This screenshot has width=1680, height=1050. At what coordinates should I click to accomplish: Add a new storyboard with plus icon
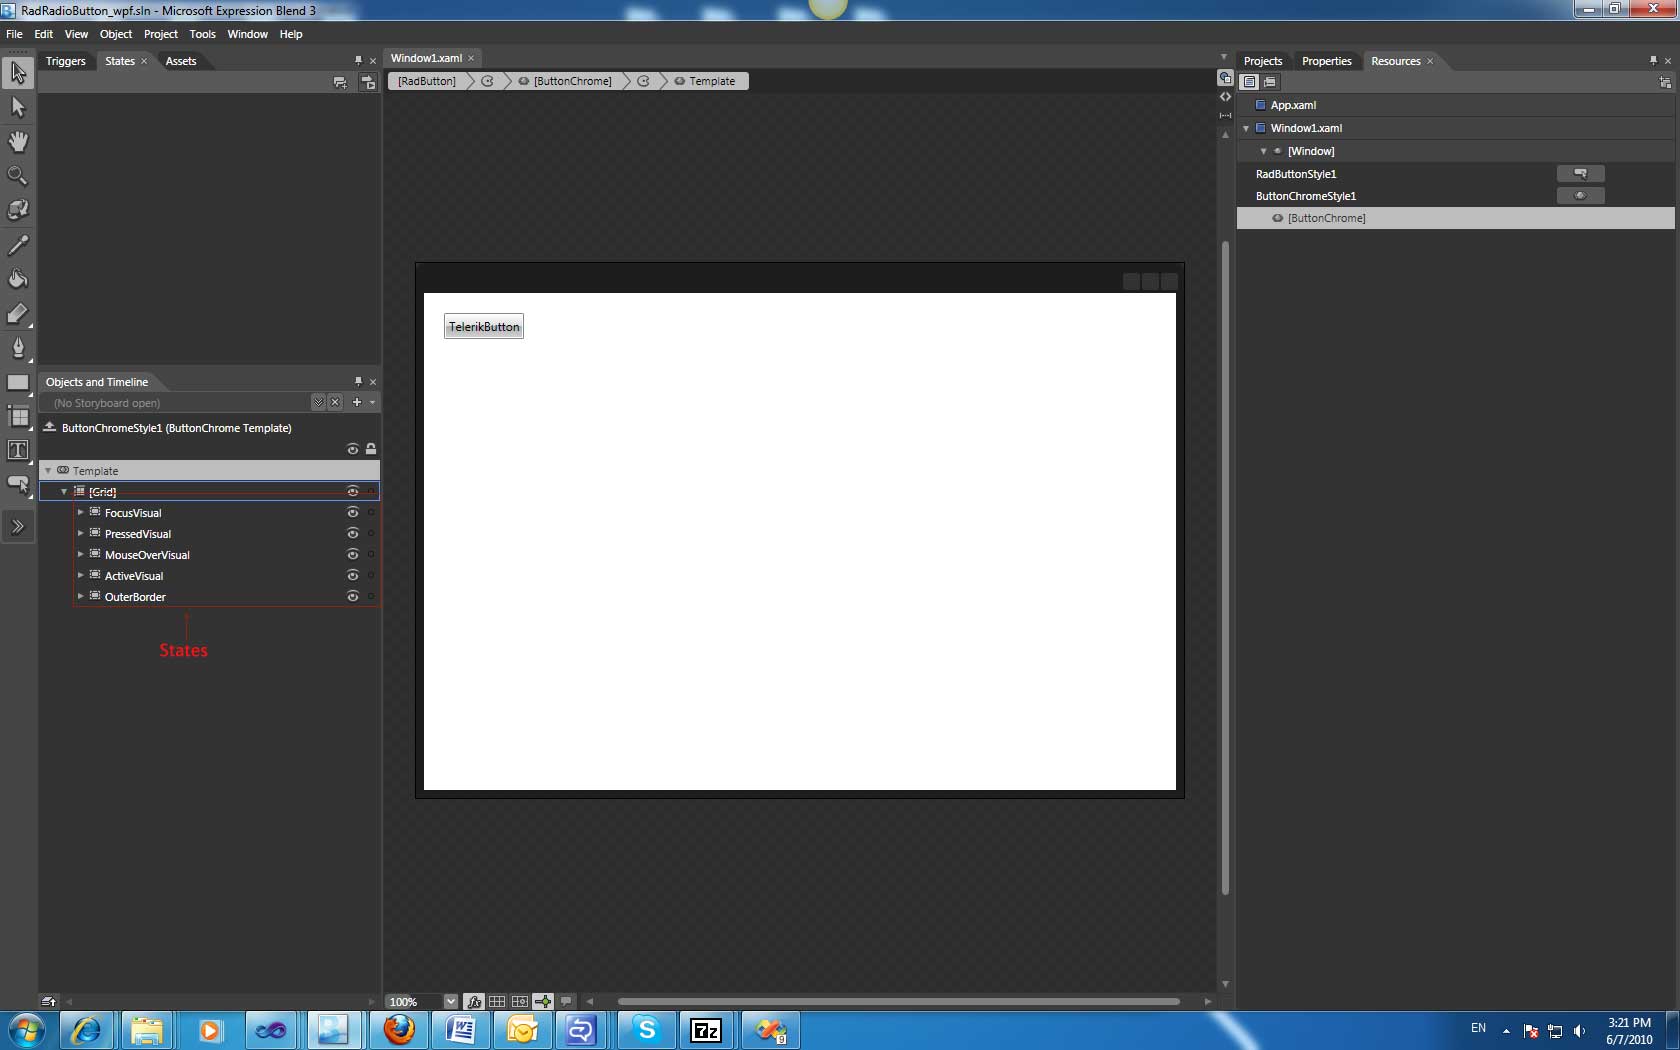coord(356,402)
